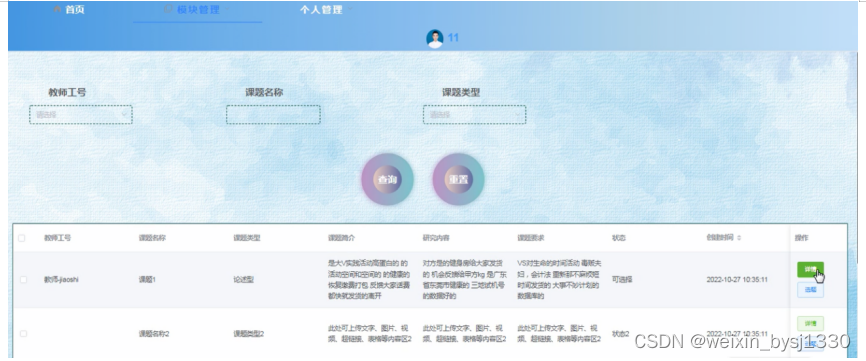Viewport: 866px width, 361px height.
Task: Click the 状态2 status cell
Action: [x=621, y=334]
